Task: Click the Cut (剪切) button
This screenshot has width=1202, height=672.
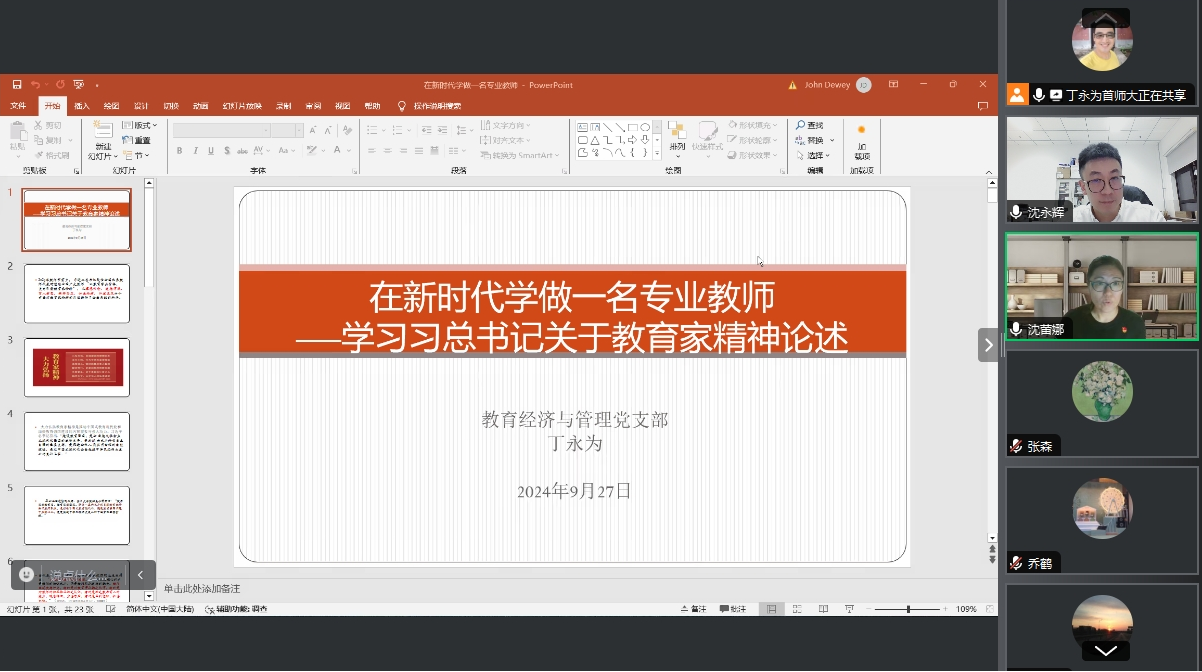Action: pyautogui.click(x=47, y=125)
